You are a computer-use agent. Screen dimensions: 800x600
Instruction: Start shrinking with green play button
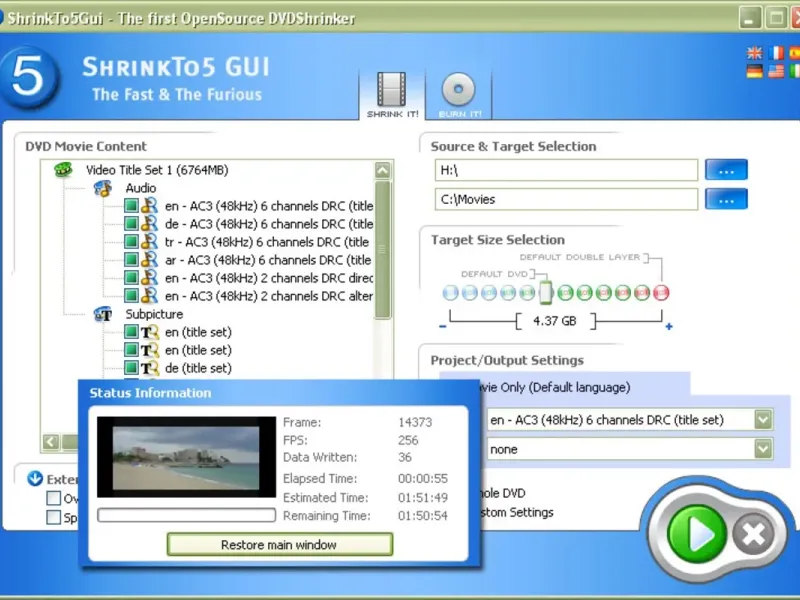coord(696,534)
